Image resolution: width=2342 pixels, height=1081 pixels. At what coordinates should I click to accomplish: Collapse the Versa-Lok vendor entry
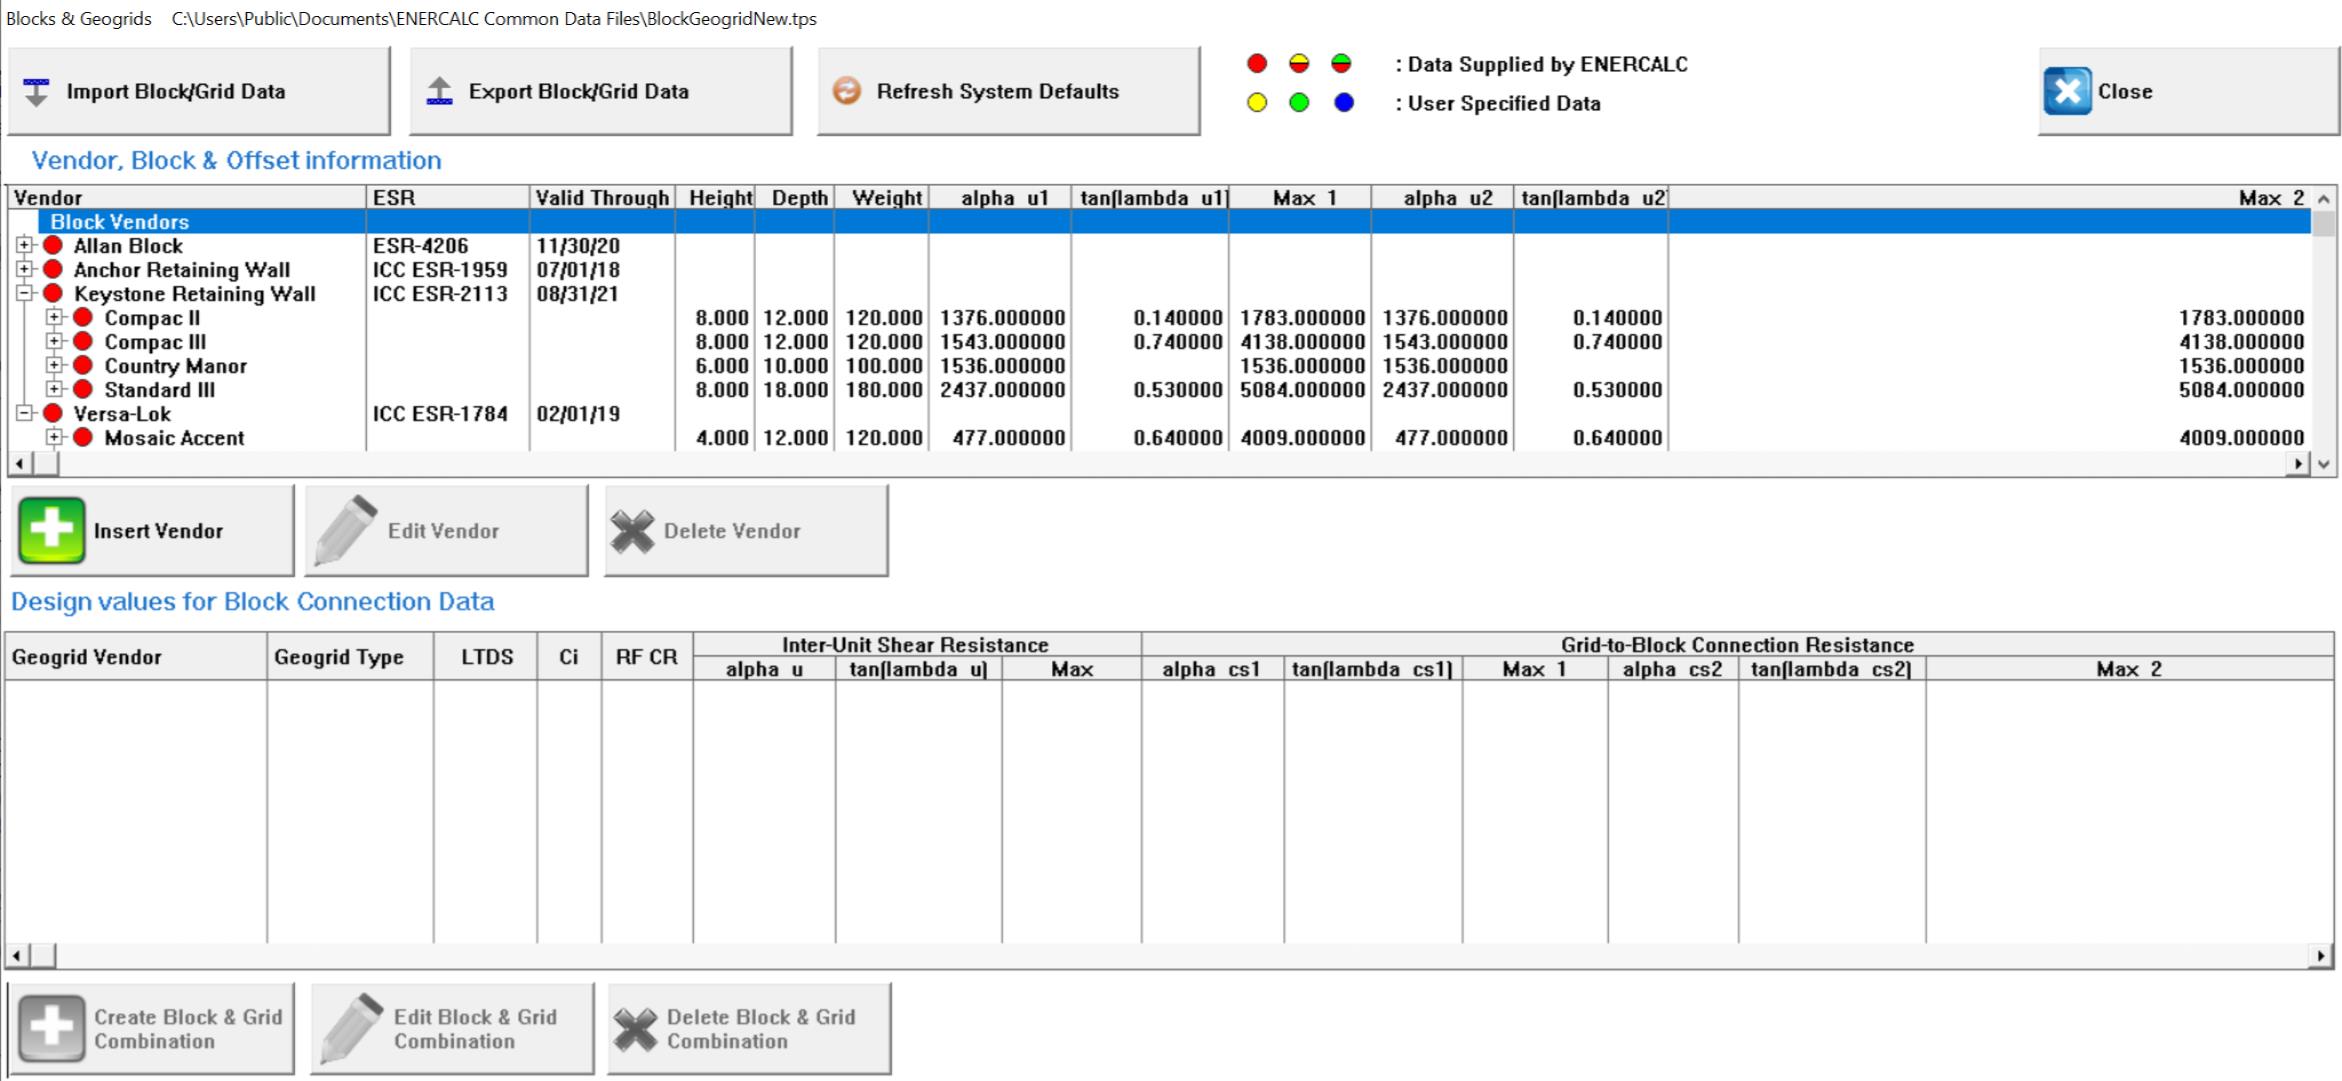coord(22,413)
